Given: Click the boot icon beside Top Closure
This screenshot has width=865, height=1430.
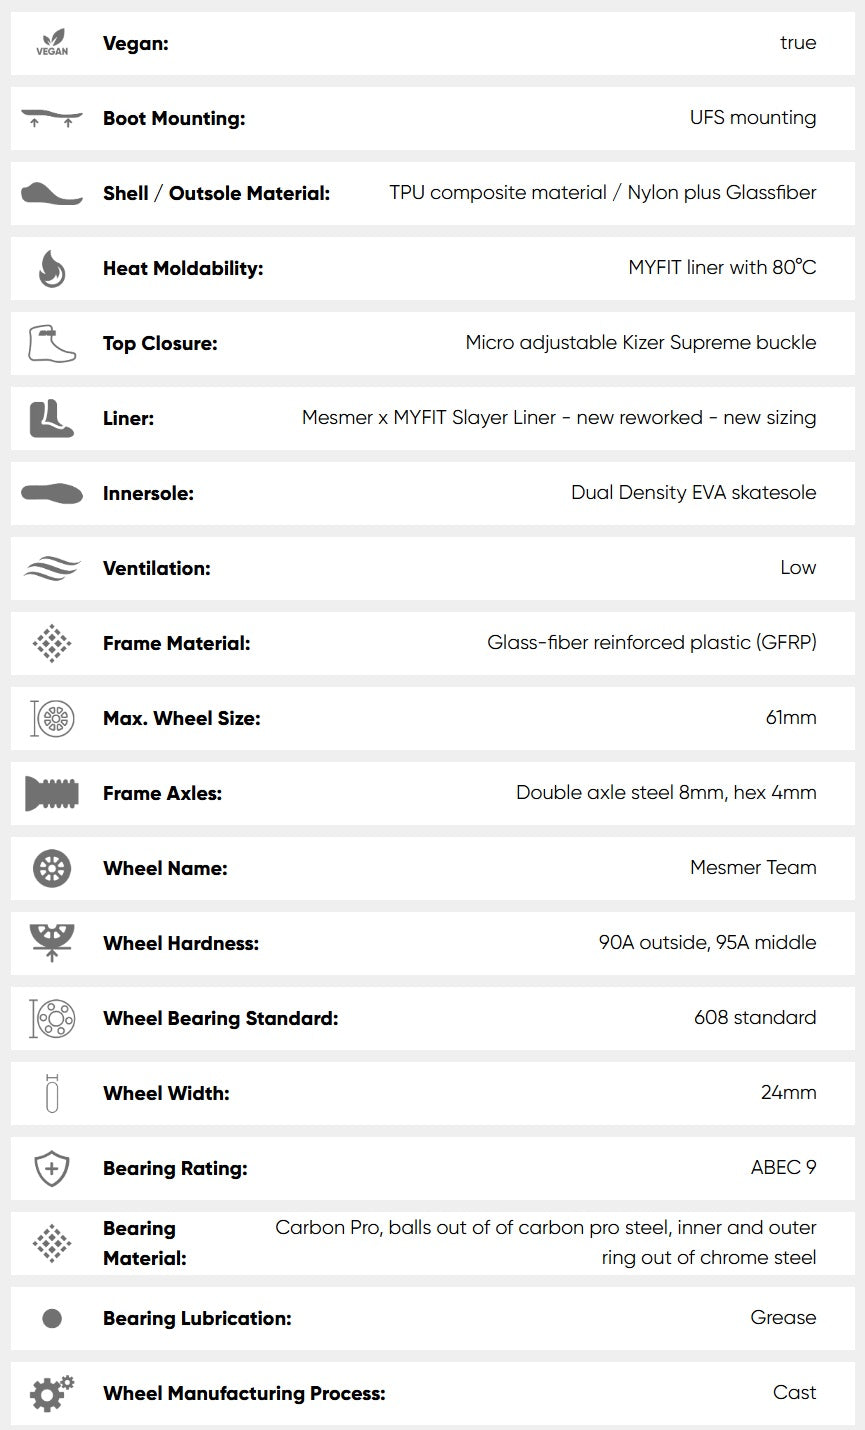Looking at the screenshot, I should pyautogui.click(x=52, y=343).
